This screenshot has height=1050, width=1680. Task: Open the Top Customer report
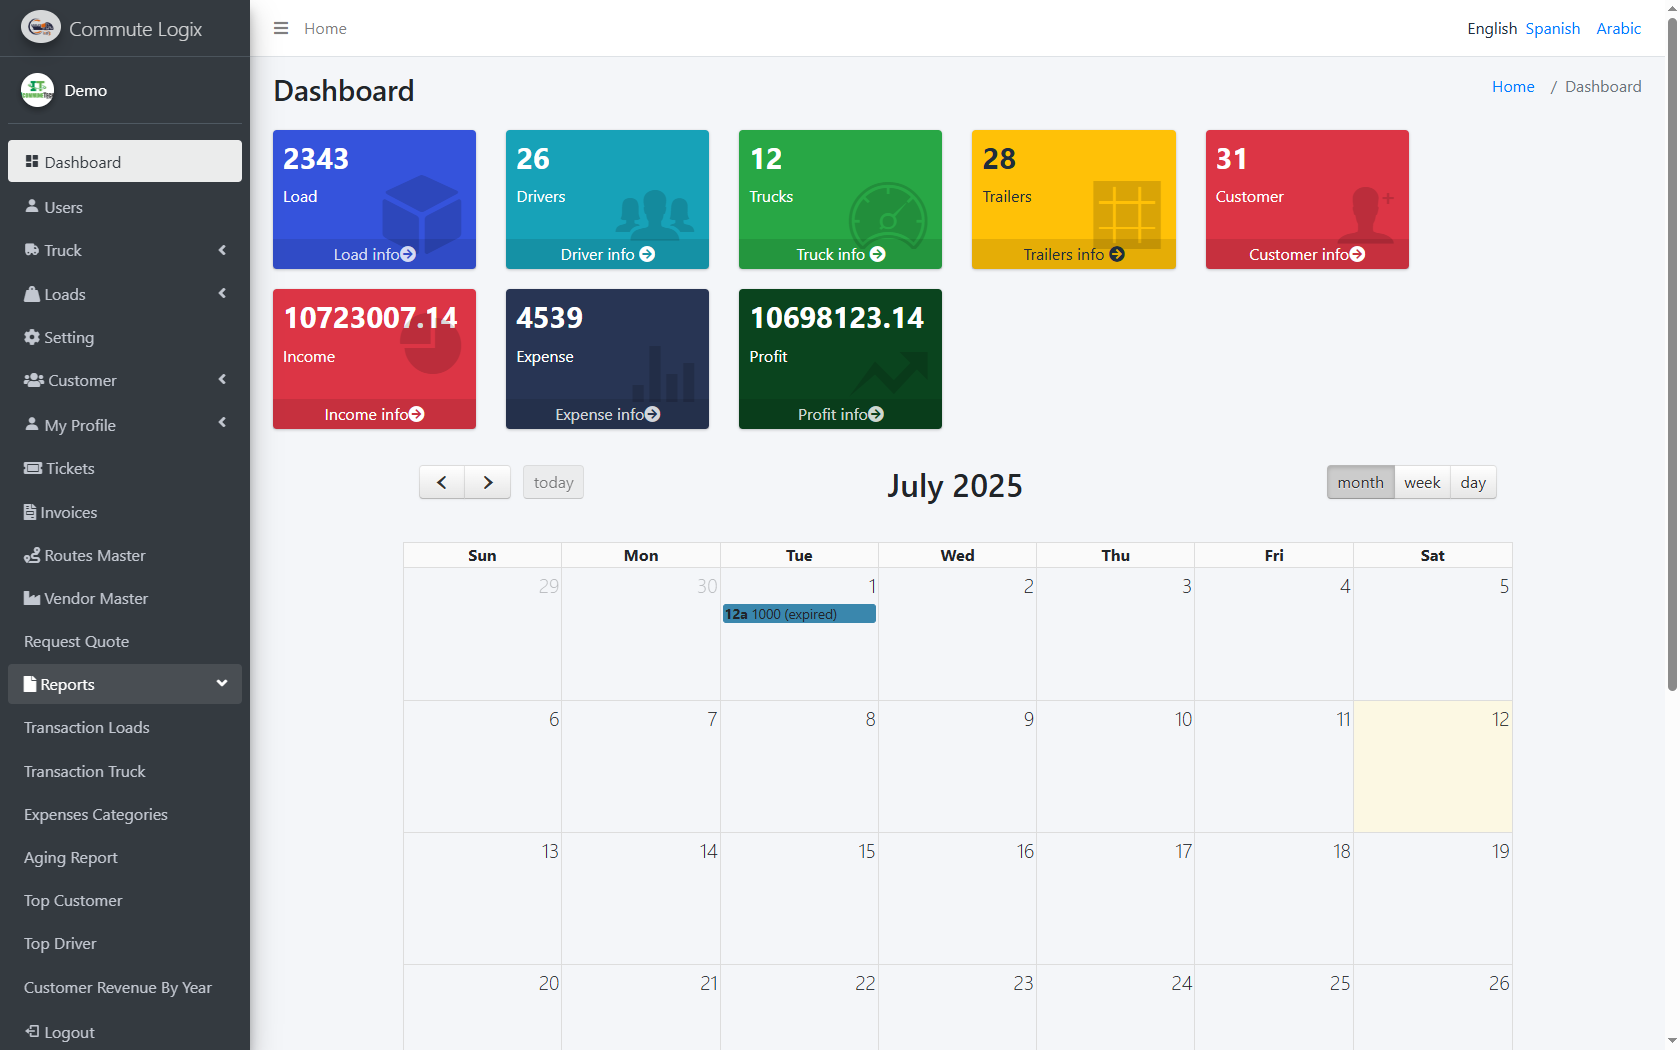(72, 900)
